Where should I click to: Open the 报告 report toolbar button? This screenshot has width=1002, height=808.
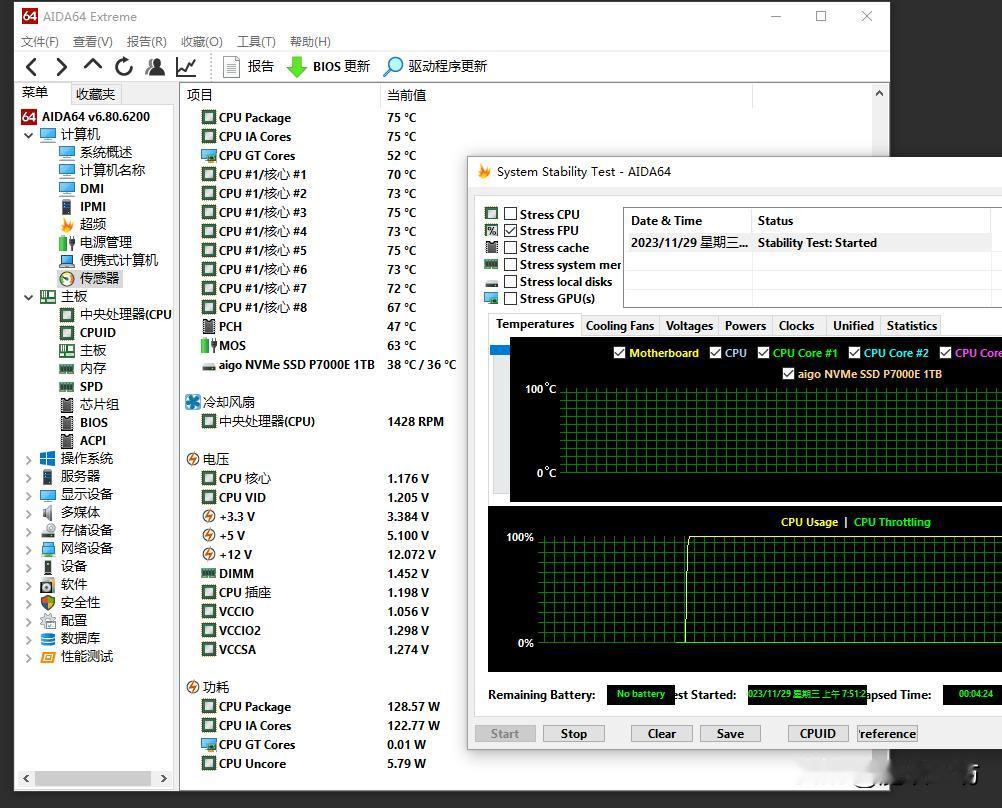point(249,66)
